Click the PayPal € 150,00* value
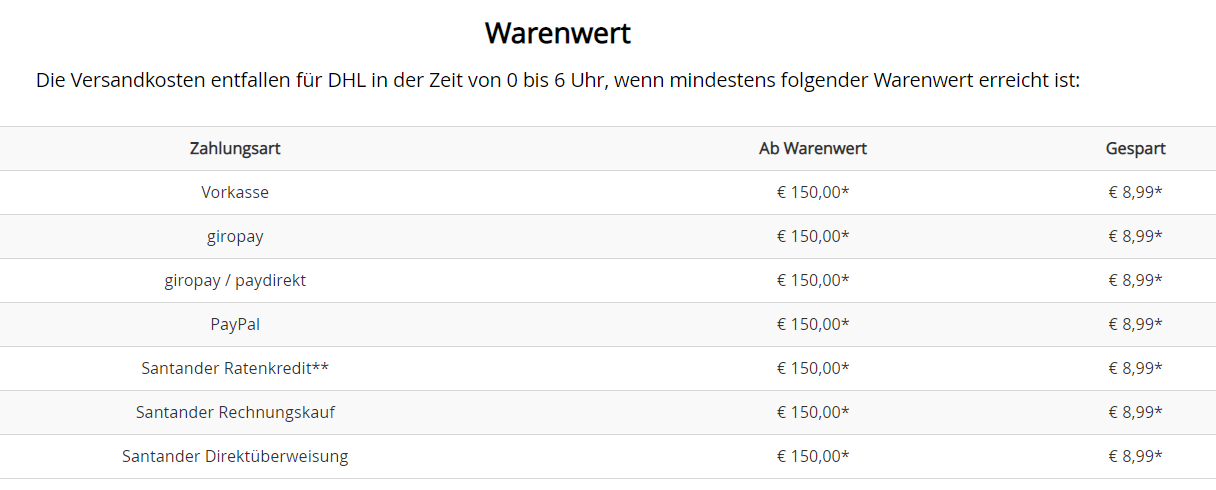 coord(812,324)
